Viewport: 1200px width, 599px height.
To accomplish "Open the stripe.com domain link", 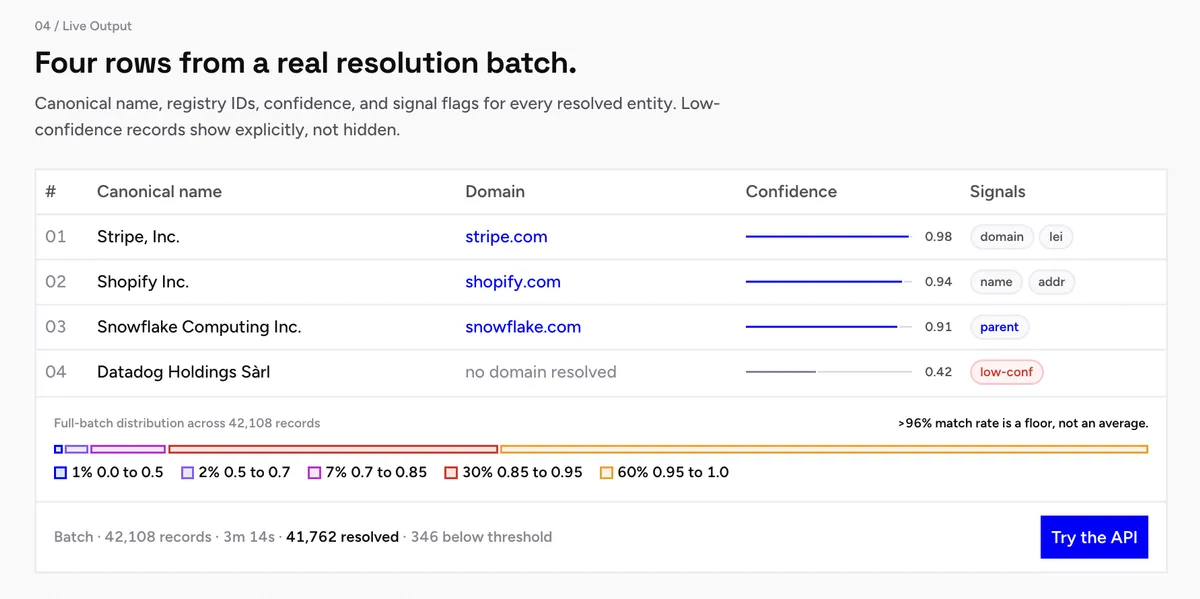I will click(x=506, y=237).
